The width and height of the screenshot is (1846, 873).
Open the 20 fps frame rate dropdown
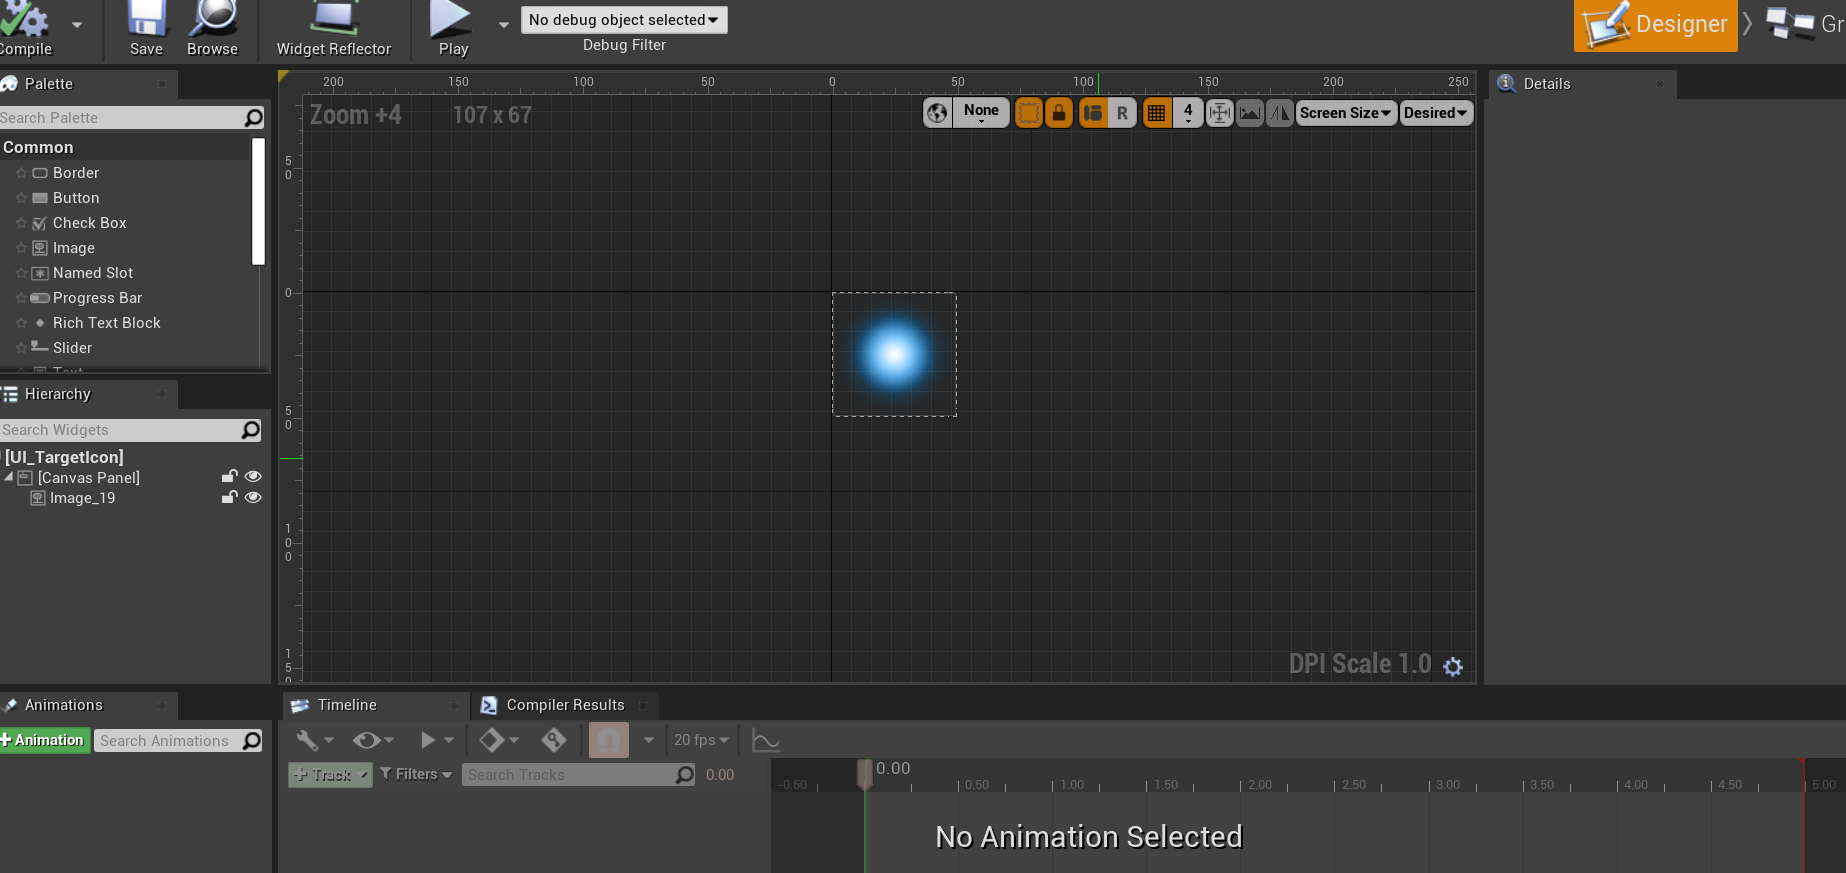pos(701,740)
